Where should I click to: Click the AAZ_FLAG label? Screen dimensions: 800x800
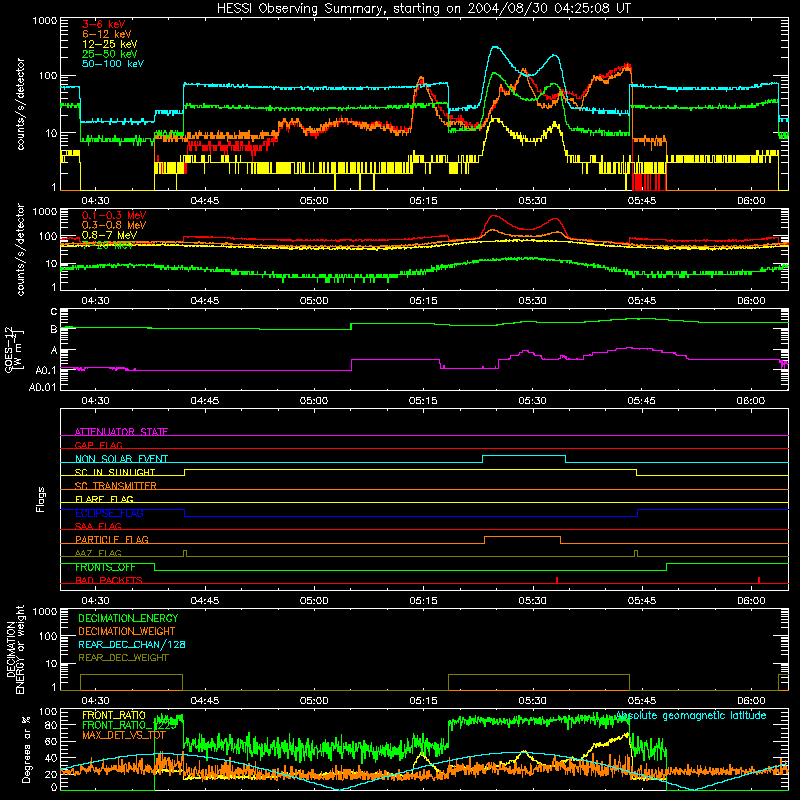coord(98,553)
